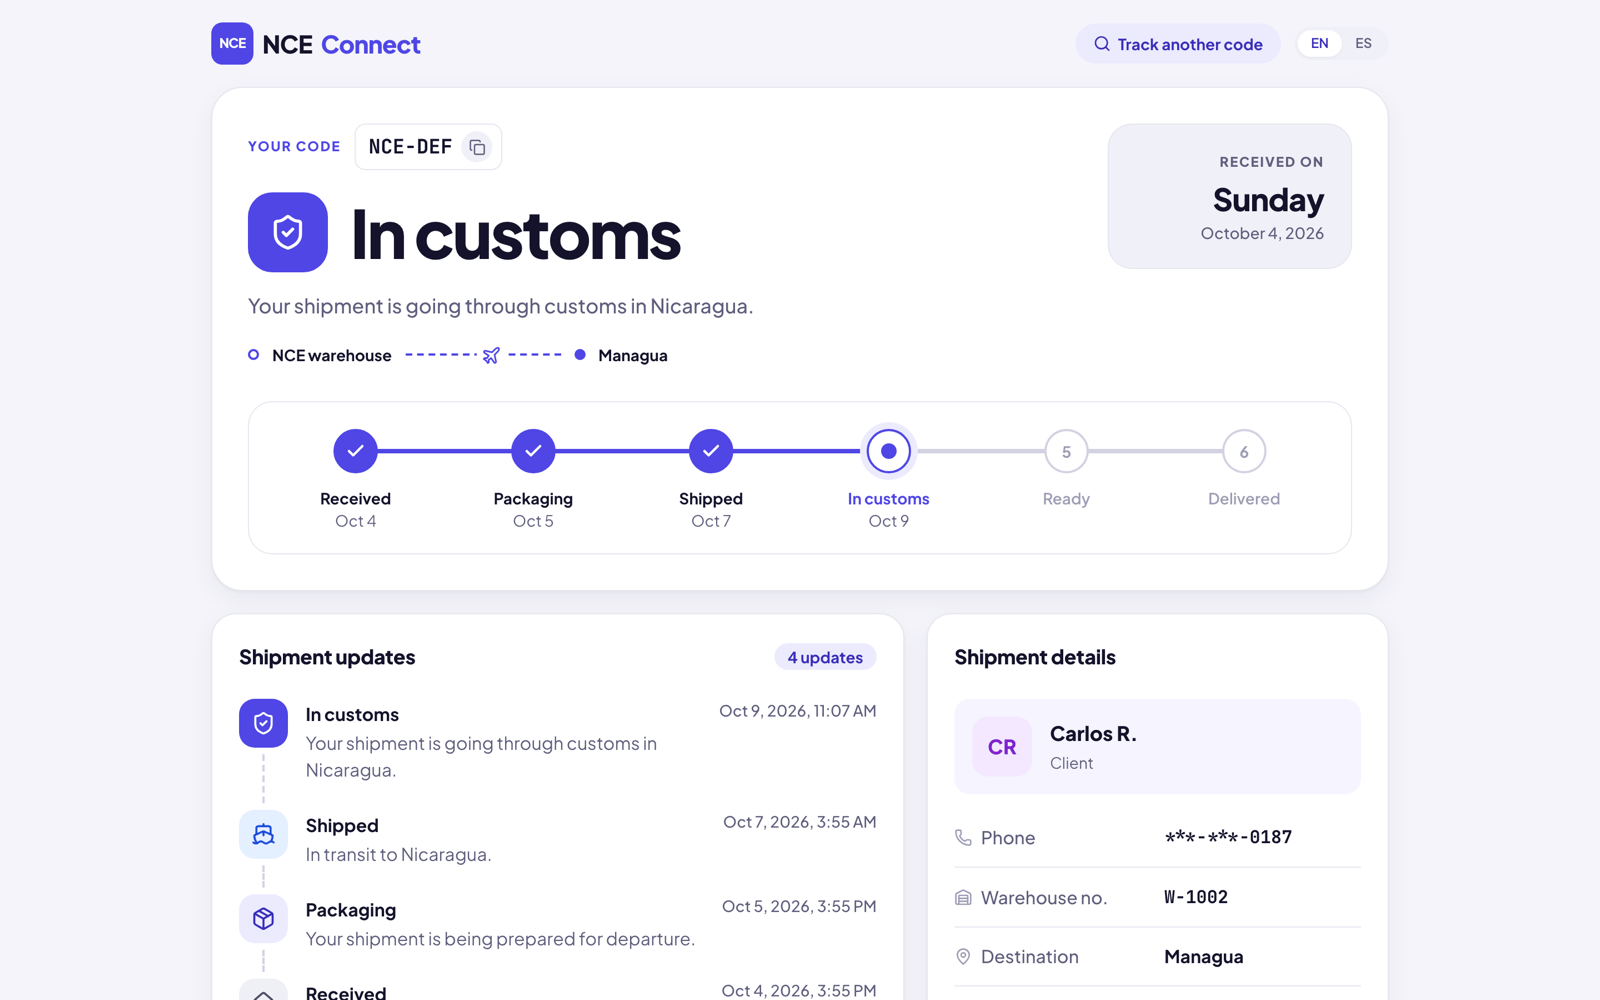
Task: Click the NCE logo badge
Action: click(x=232, y=44)
